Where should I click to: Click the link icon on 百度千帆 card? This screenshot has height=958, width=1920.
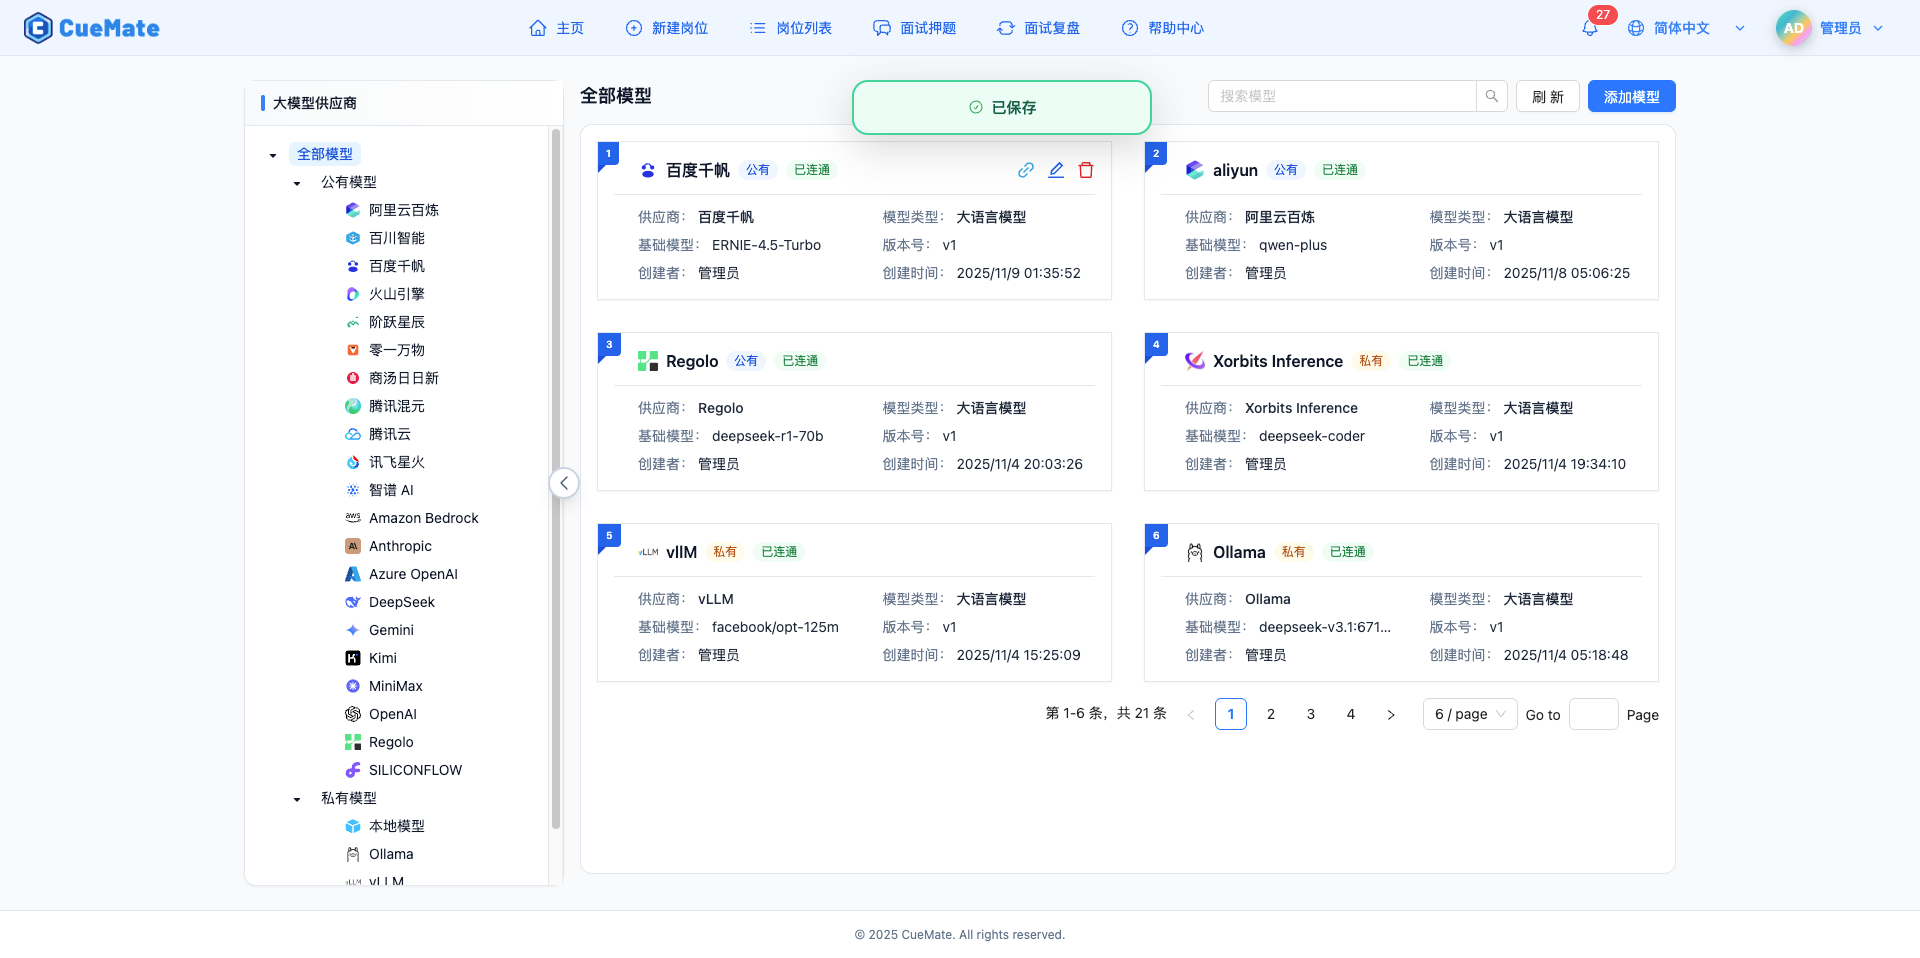[x=1025, y=170]
